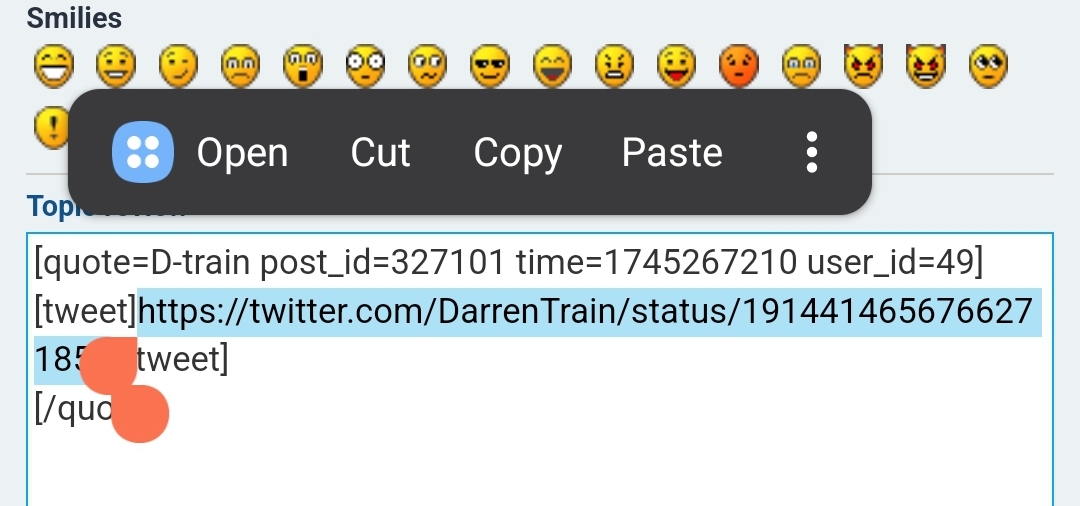Insert the cool sunglasses smiley
Image resolution: width=1080 pixels, height=506 pixels.
tap(490, 67)
